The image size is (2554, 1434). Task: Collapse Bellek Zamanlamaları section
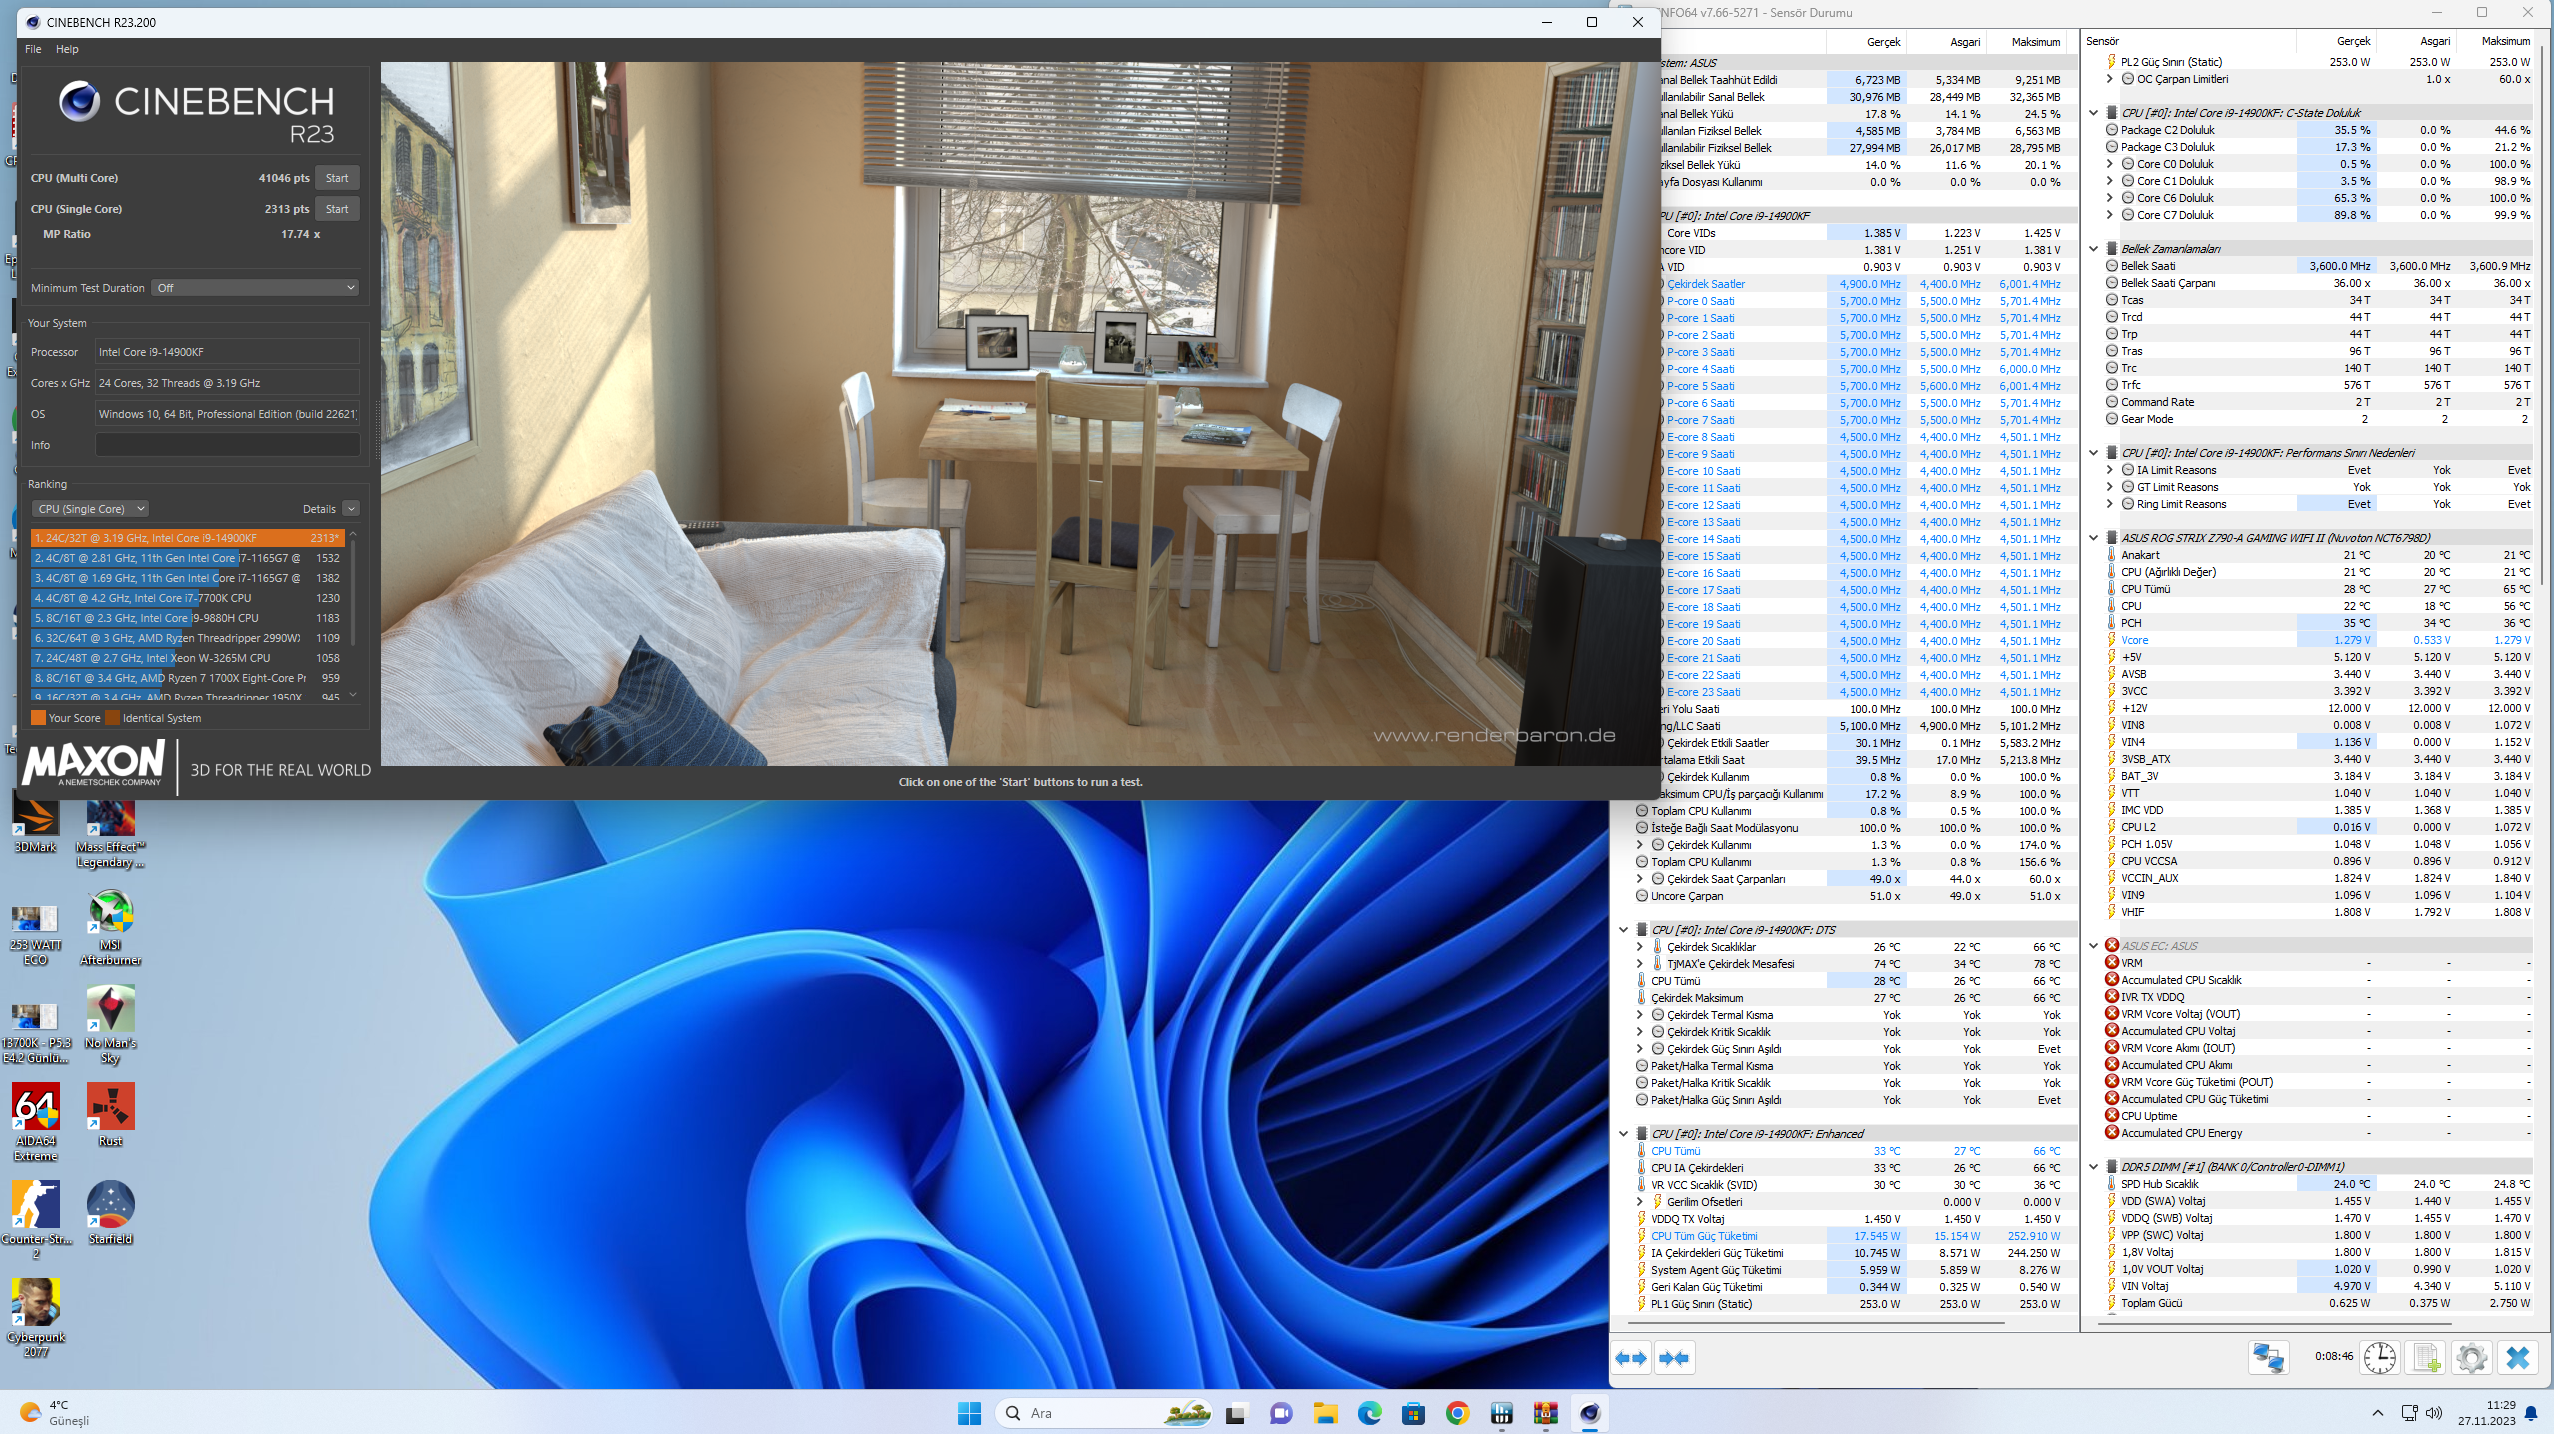pos(2093,249)
